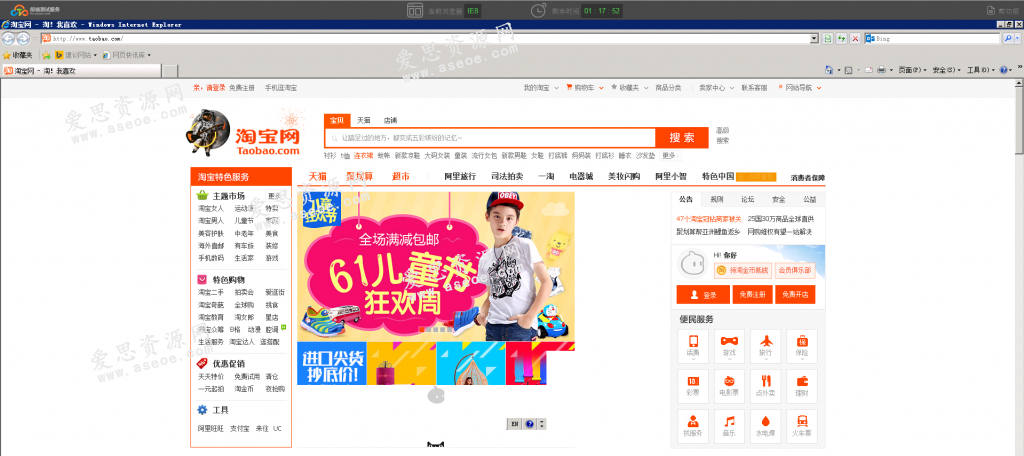This screenshot has width=1024, height=456.
Task: Select the 论坛 tab in notice panel
Action: coord(747,199)
